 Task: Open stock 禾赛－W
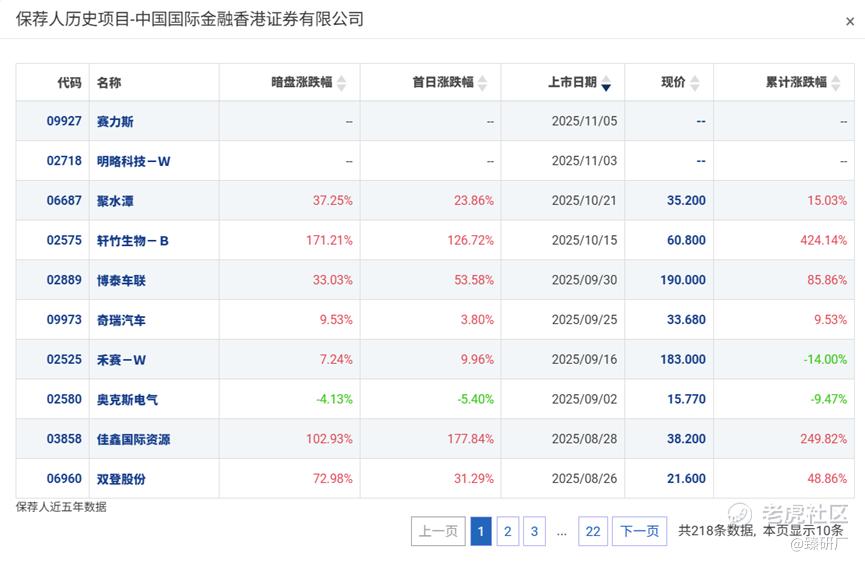(x=121, y=360)
